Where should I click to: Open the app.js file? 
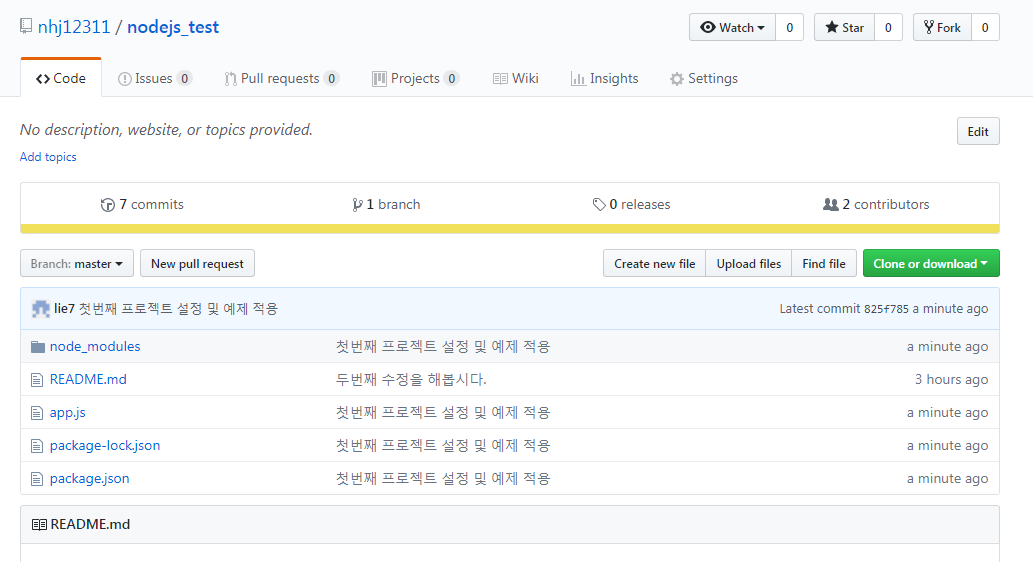(68, 412)
